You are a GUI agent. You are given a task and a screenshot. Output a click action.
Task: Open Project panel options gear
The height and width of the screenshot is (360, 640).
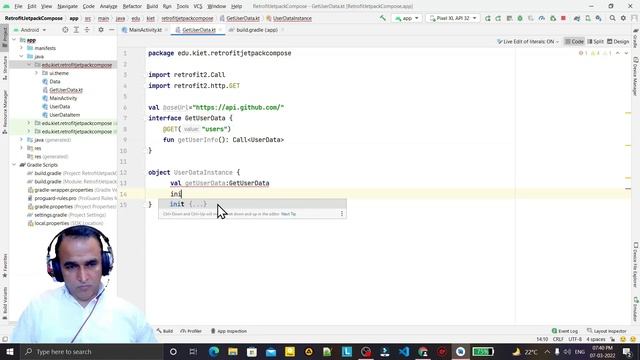pos(101,30)
